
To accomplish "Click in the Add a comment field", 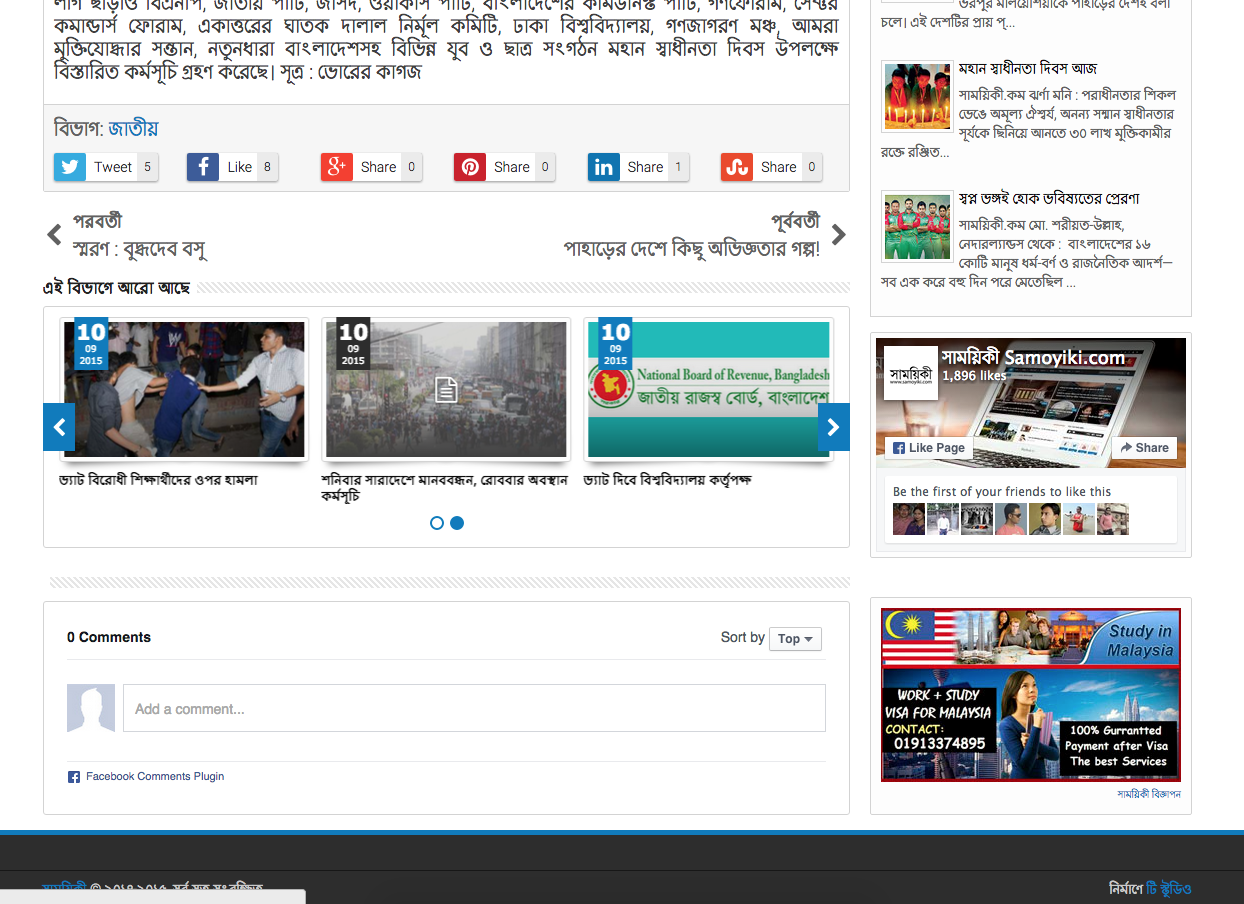I will pyautogui.click(x=474, y=708).
